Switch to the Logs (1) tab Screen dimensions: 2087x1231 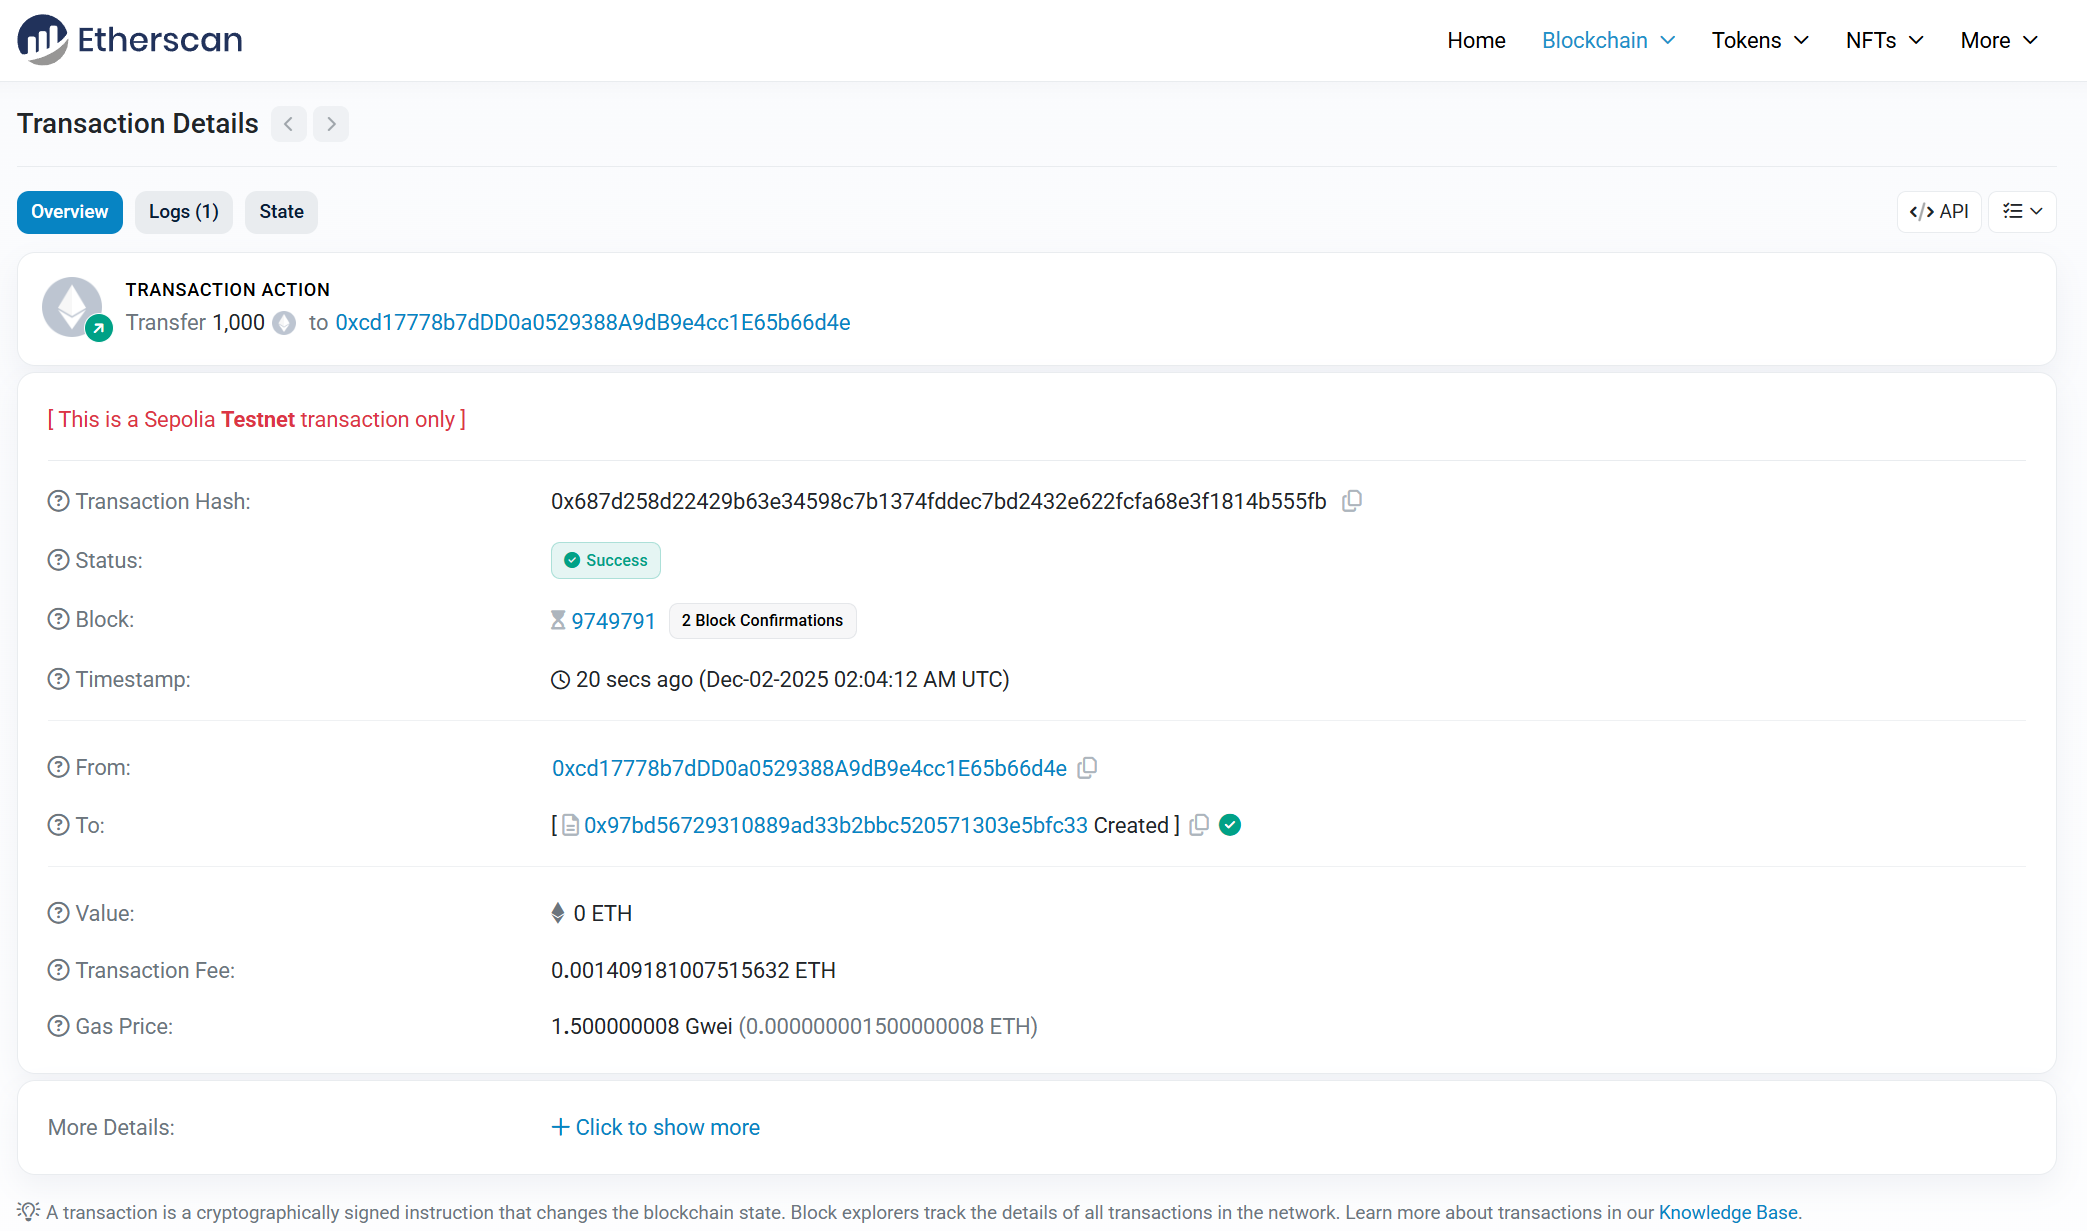pos(183,212)
